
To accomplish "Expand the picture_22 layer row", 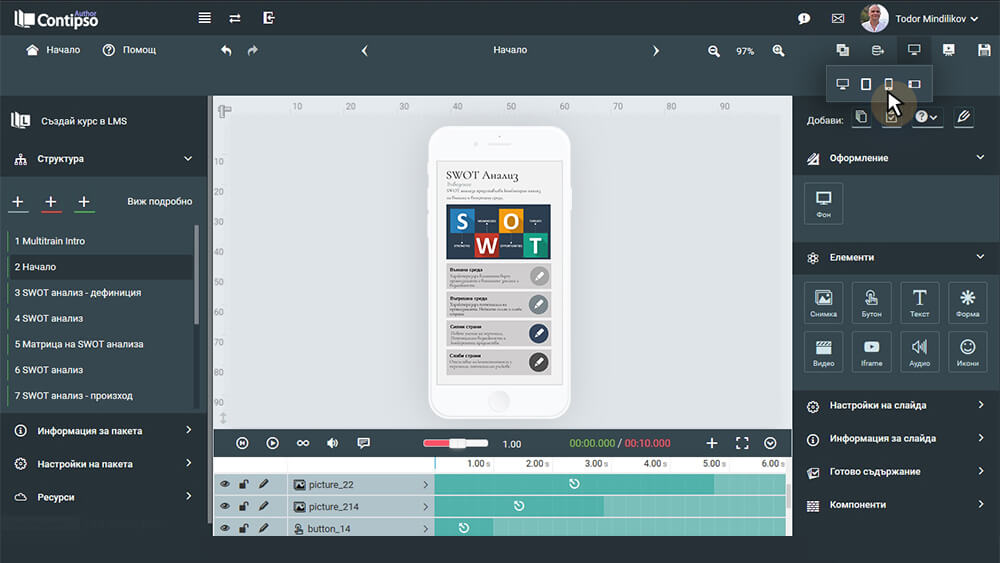I will click(x=425, y=485).
